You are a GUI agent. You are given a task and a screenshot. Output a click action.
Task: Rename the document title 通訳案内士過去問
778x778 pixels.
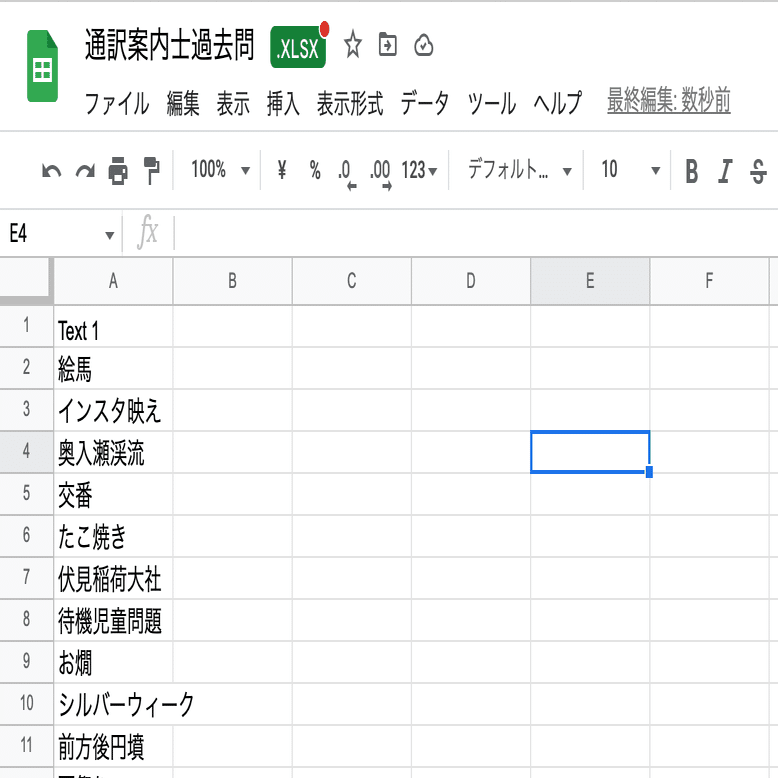tap(170, 46)
